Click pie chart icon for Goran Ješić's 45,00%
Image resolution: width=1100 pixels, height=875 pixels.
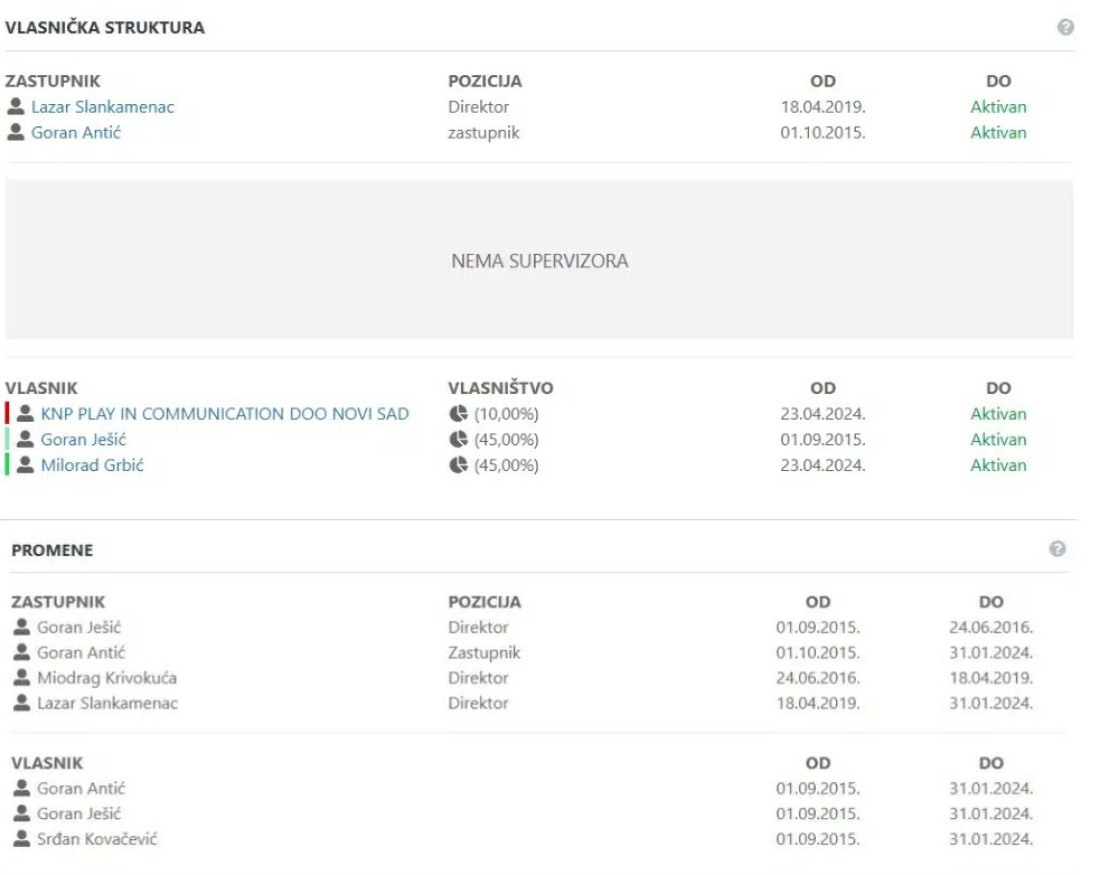tap(458, 440)
